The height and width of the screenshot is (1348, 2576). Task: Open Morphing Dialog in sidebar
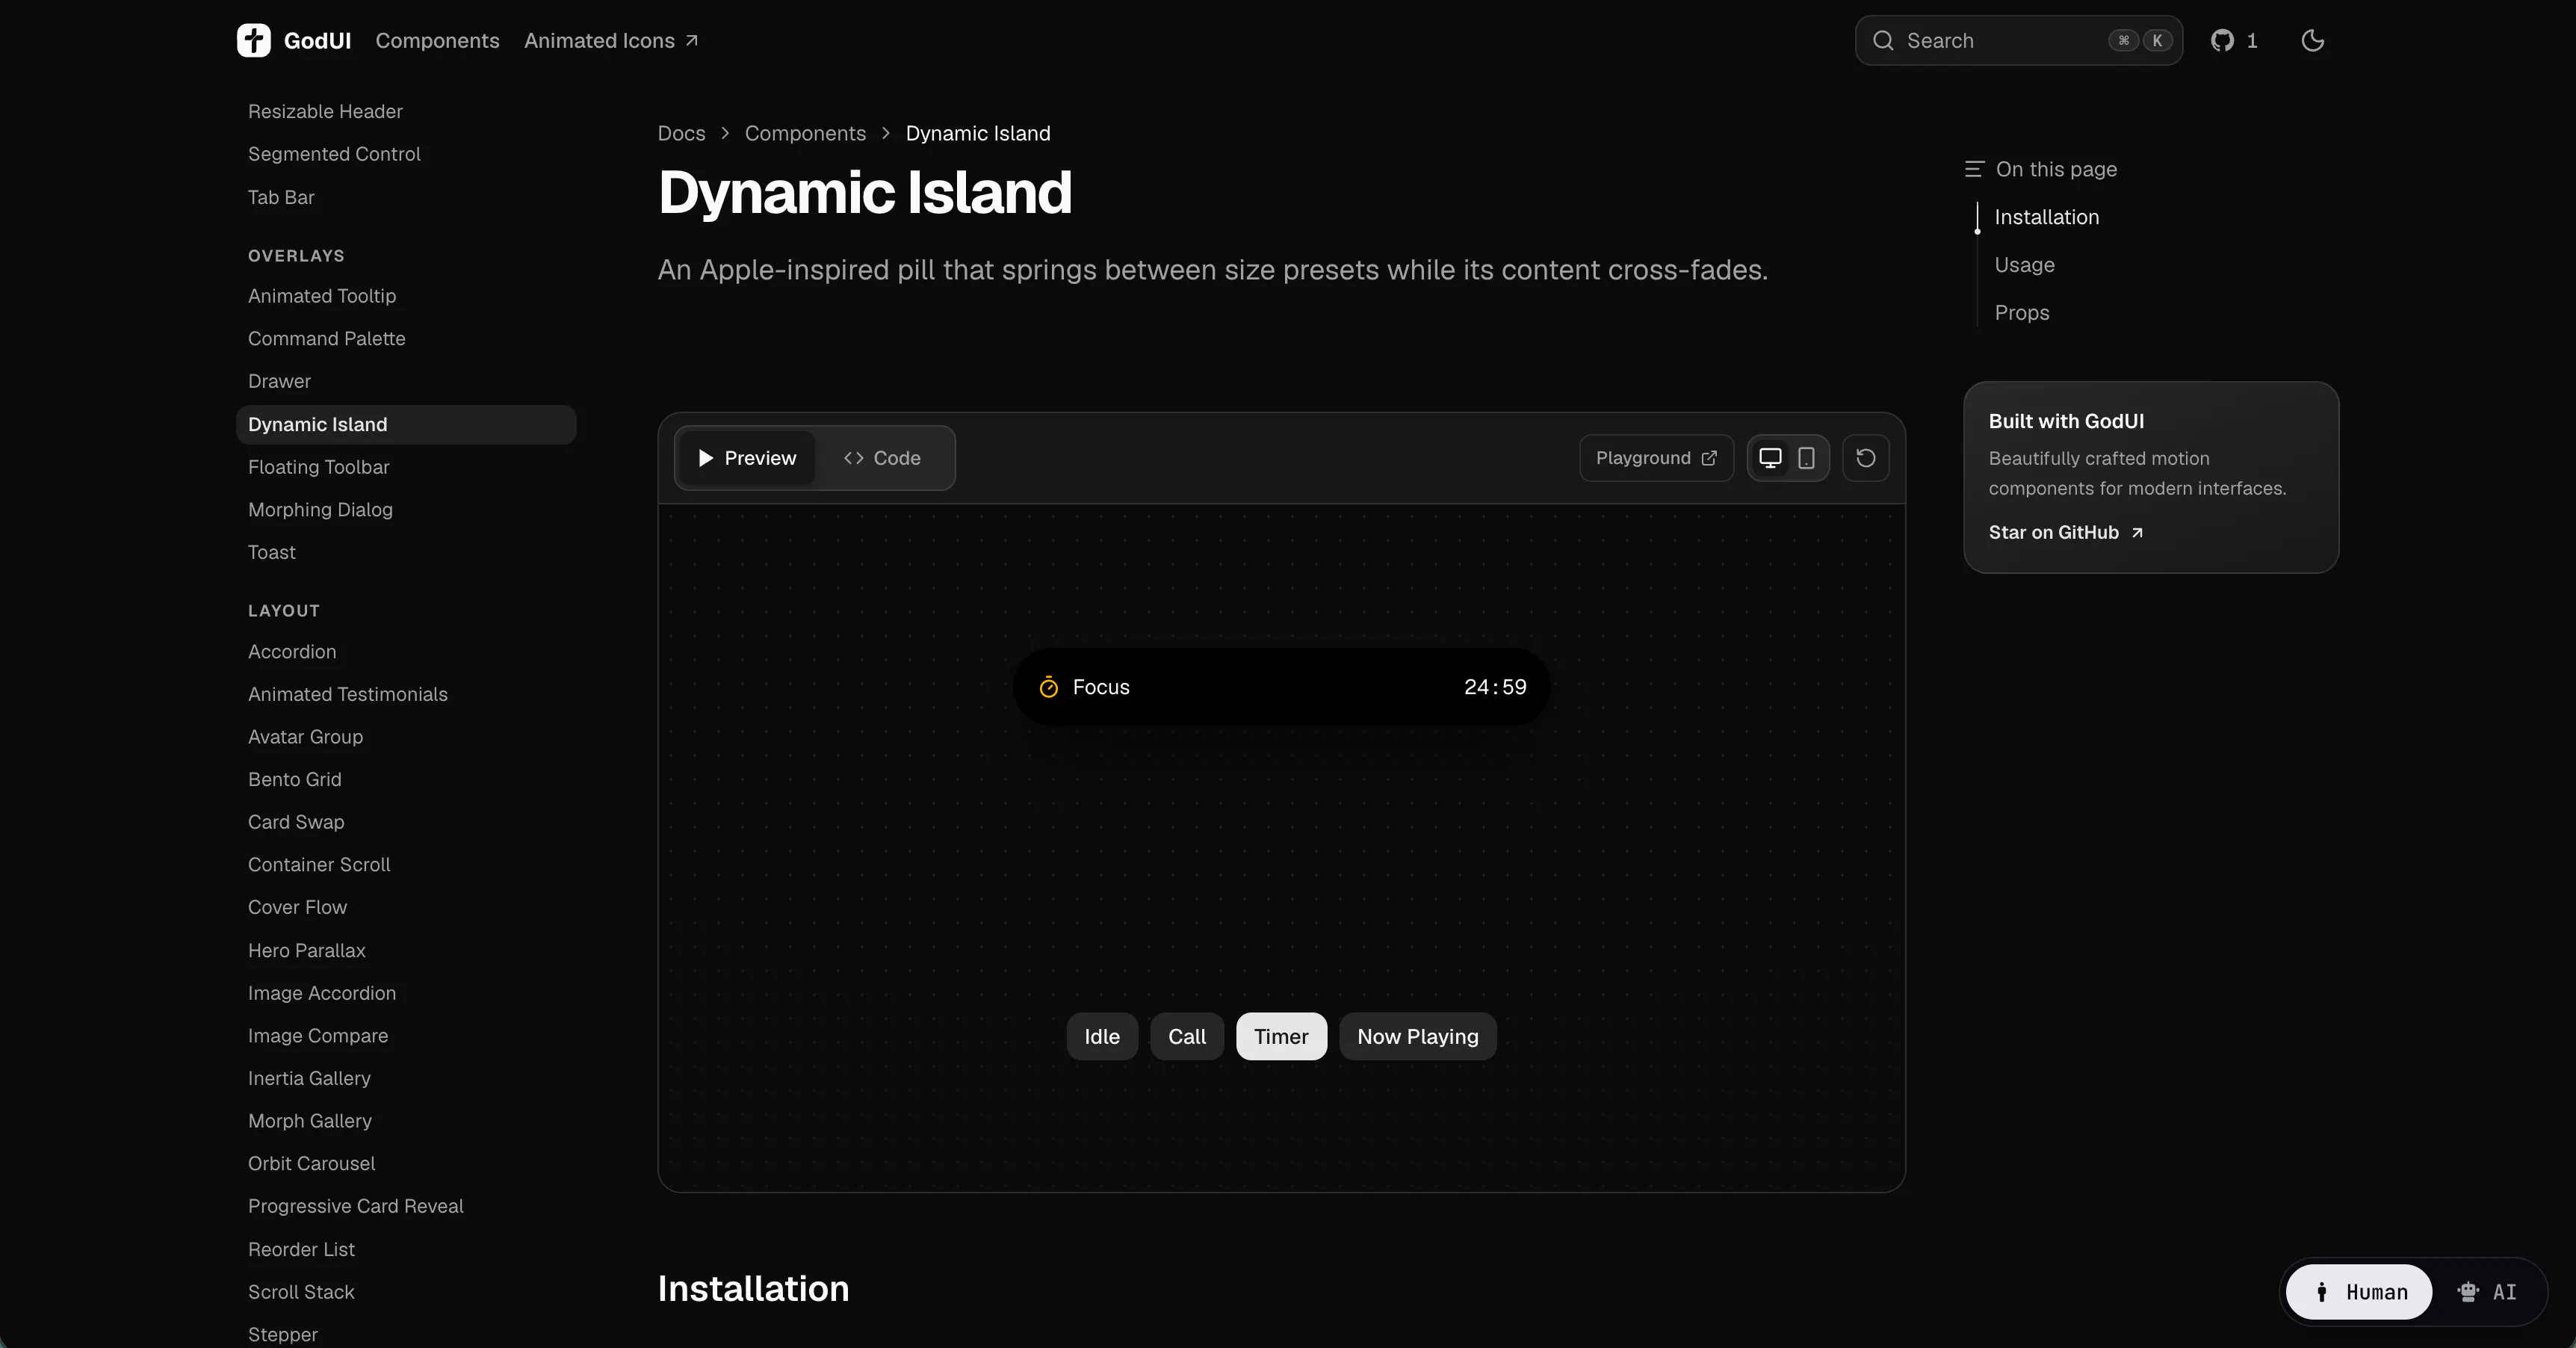coord(320,510)
